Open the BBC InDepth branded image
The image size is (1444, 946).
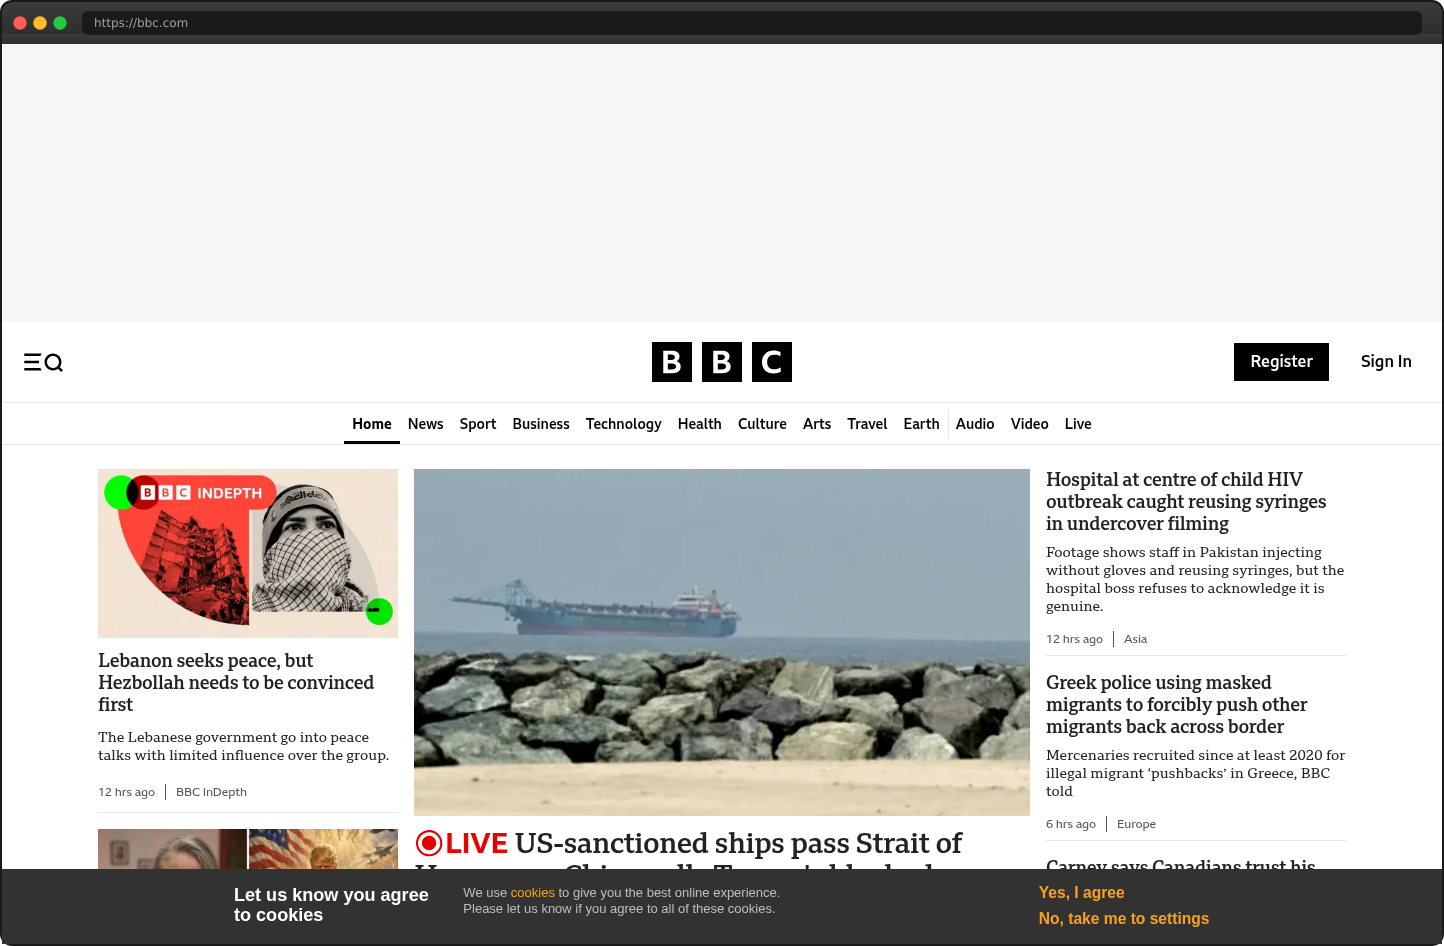click(x=247, y=553)
